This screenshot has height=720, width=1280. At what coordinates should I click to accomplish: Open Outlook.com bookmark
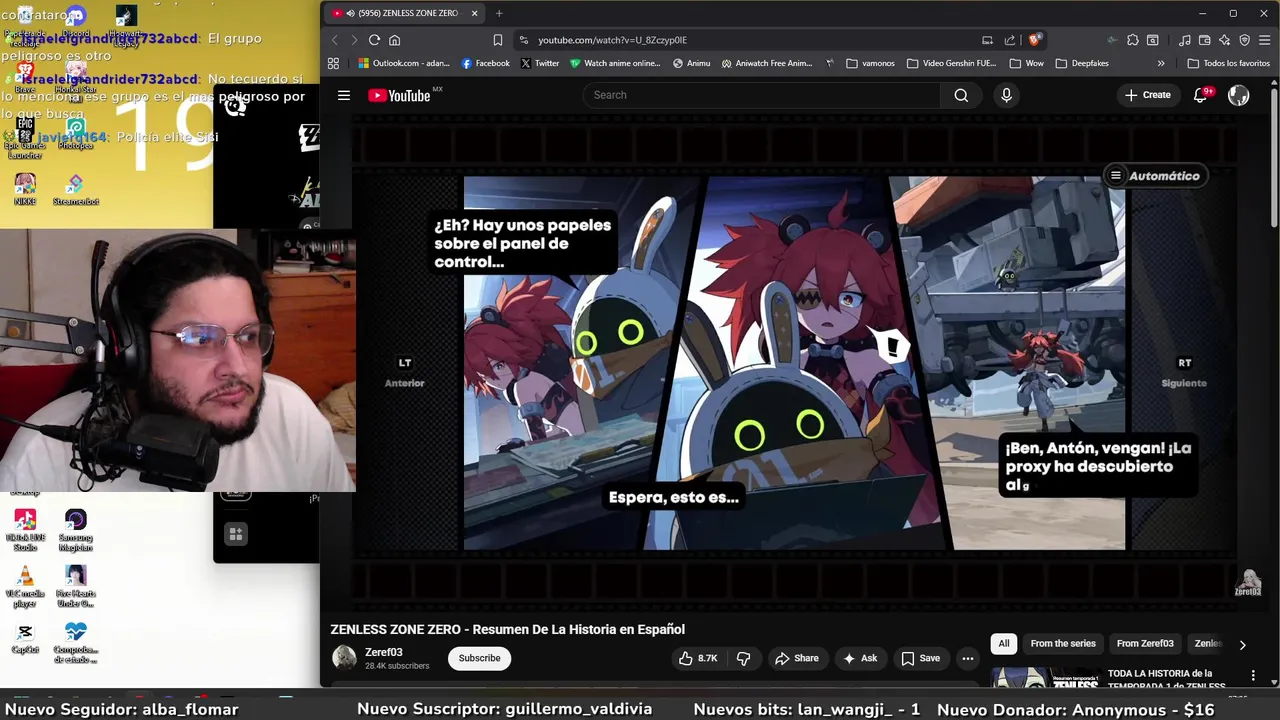(x=404, y=63)
